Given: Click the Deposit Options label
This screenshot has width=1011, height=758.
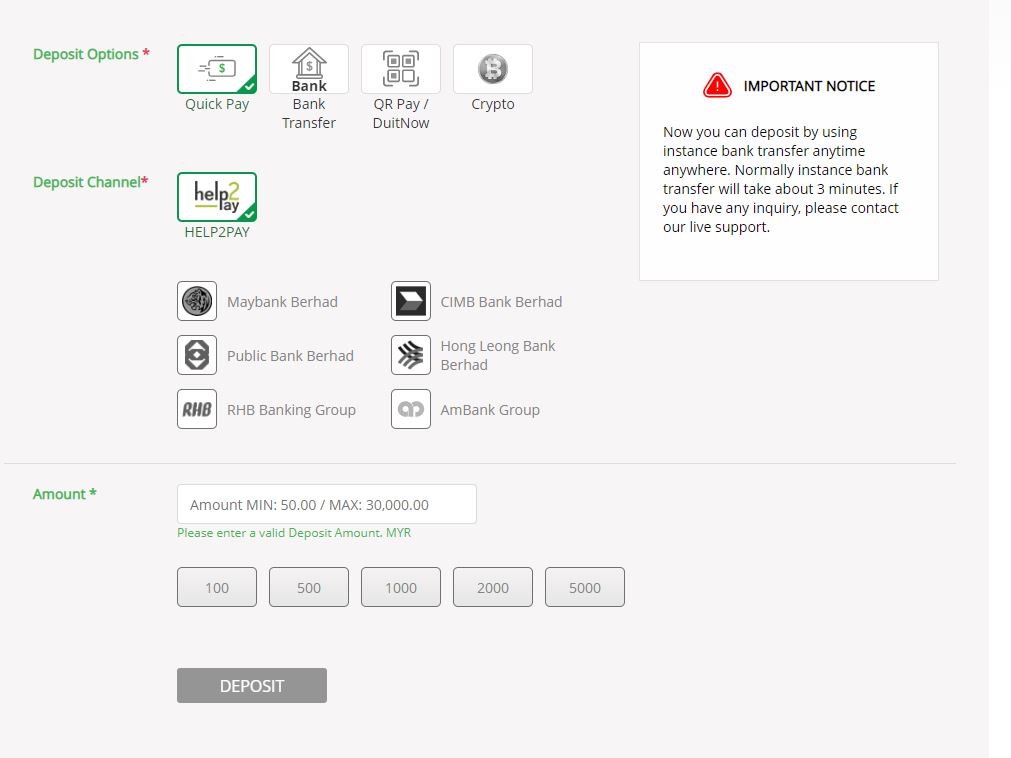Looking at the screenshot, I should coord(91,54).
